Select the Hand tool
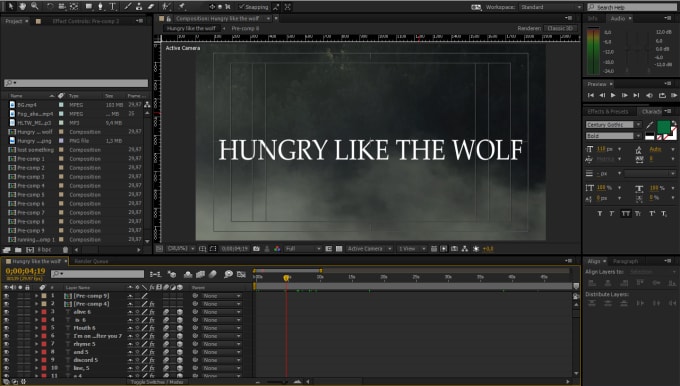 (x=23, y=7)
